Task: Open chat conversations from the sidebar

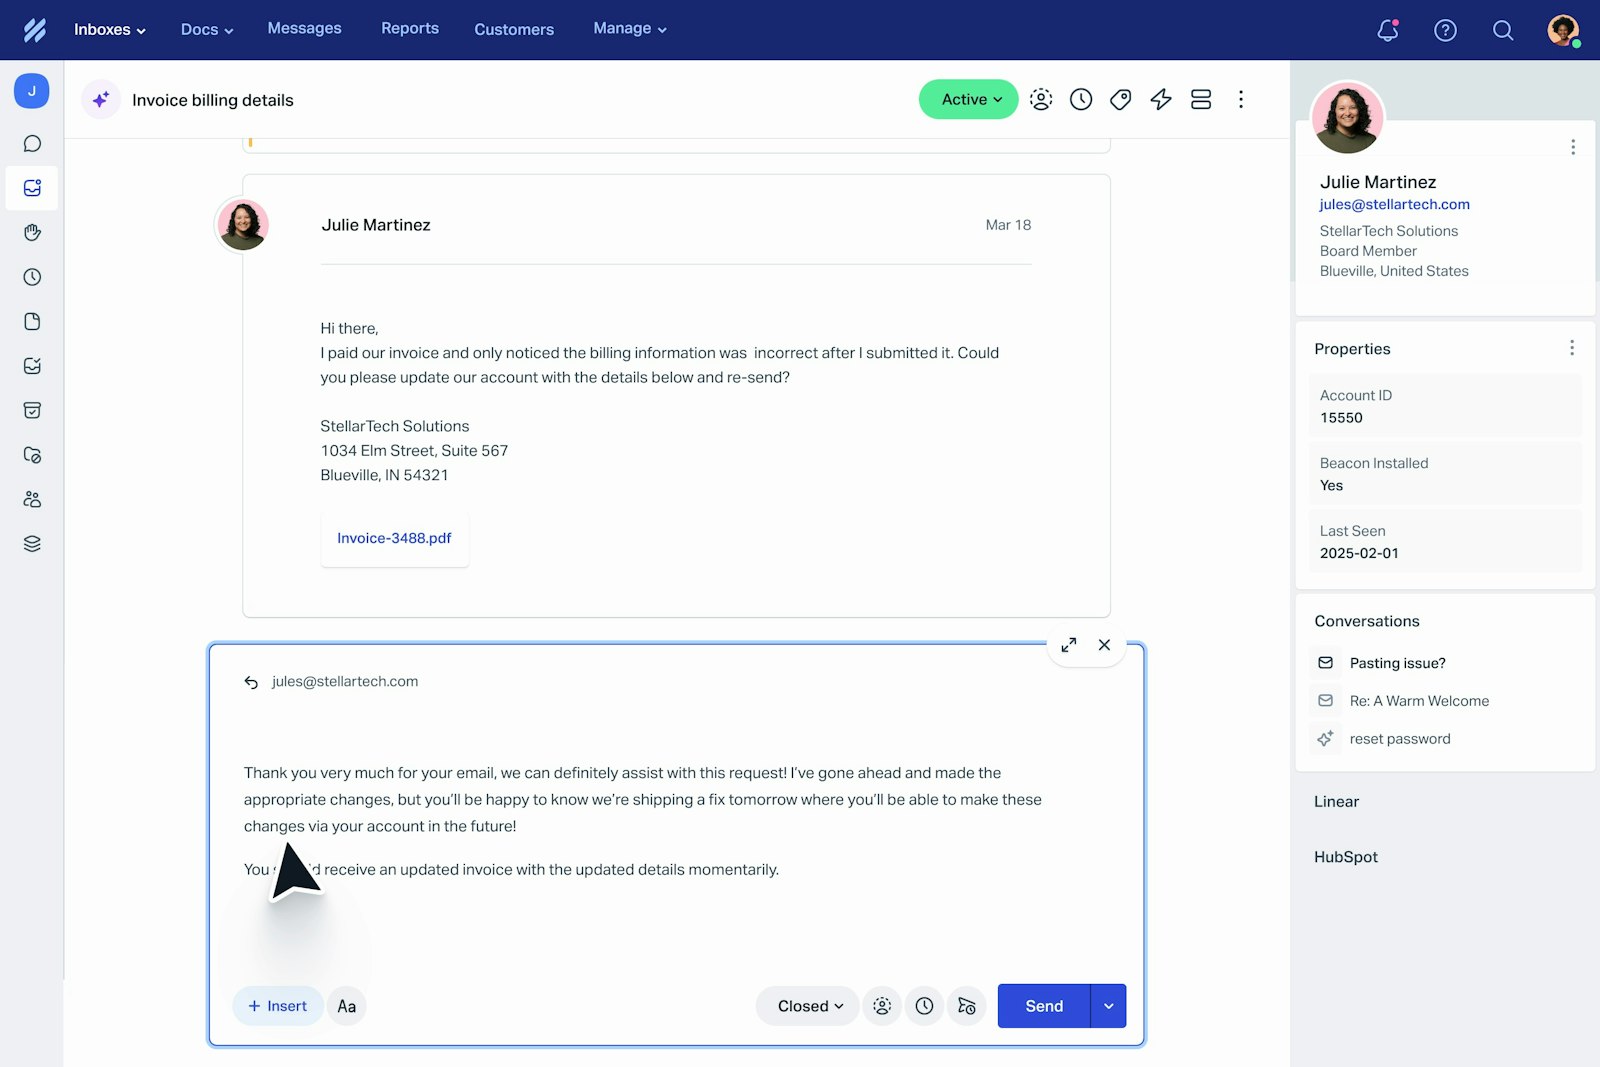Action: point(32,143)
